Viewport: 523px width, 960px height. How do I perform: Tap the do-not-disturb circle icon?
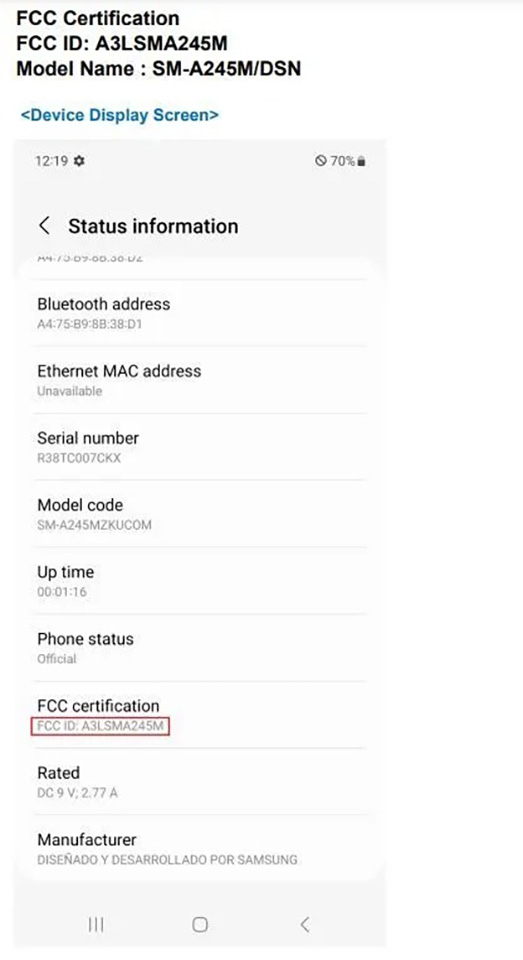(321, 161)
